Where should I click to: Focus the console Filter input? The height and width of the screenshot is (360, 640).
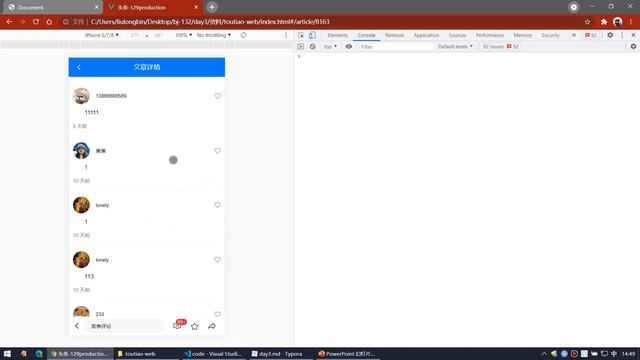click(396, 47)
